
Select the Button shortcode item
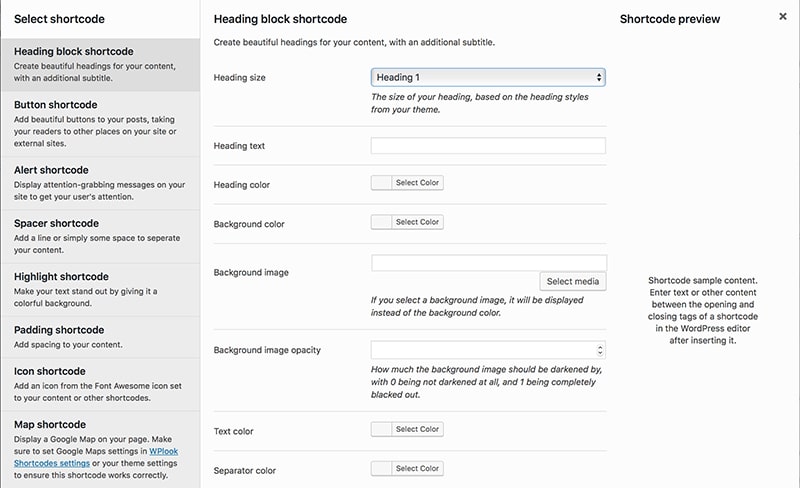(x=101, y=124)
